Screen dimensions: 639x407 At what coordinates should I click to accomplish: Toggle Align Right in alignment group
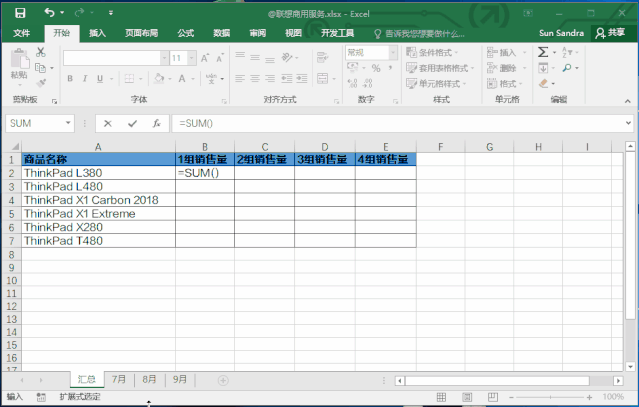[x=270, y=78]
